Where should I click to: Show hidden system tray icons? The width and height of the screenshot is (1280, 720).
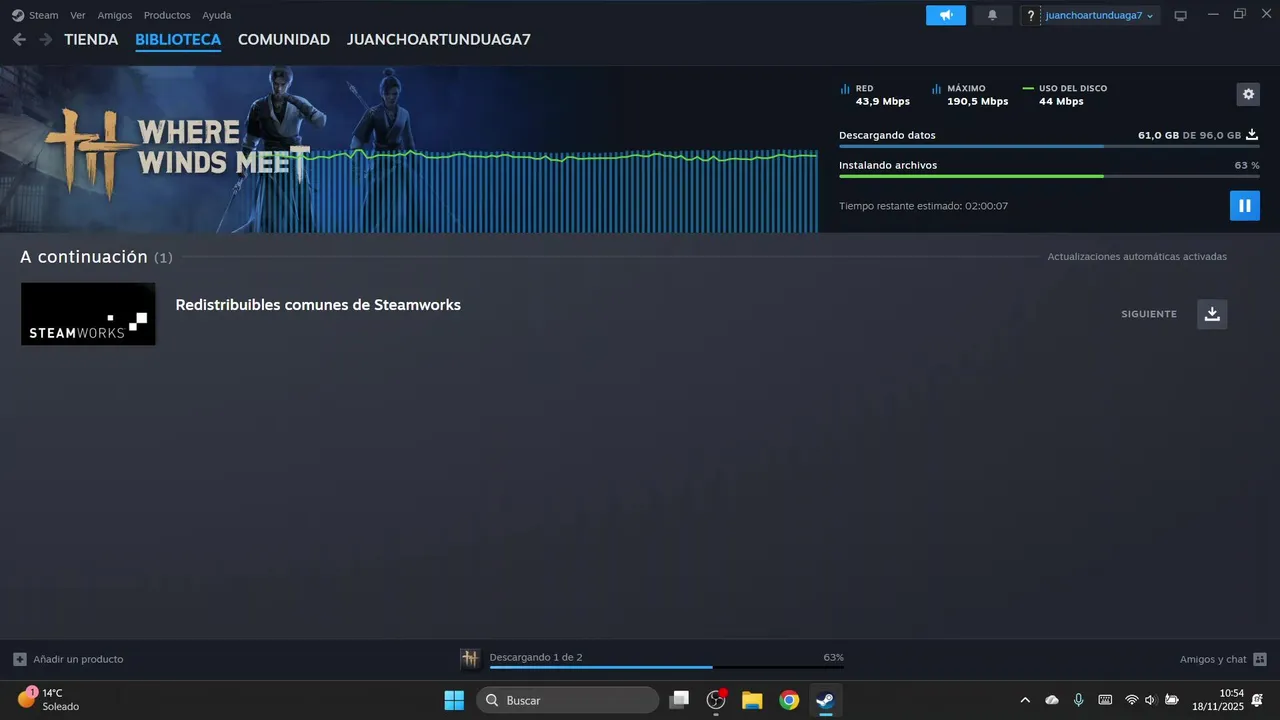[1025, 700]
